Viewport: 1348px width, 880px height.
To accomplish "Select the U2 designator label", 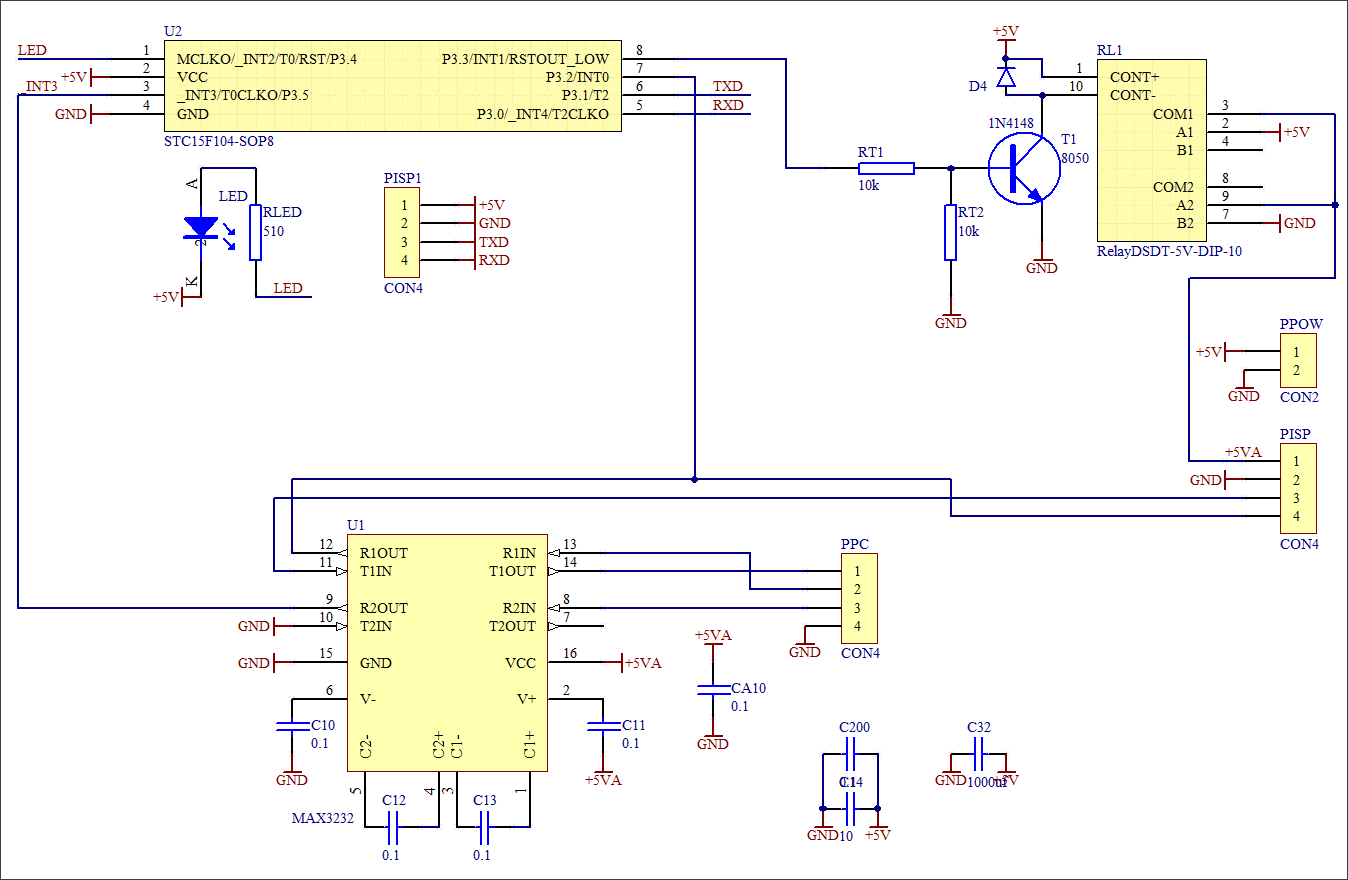I will [172, 33].
